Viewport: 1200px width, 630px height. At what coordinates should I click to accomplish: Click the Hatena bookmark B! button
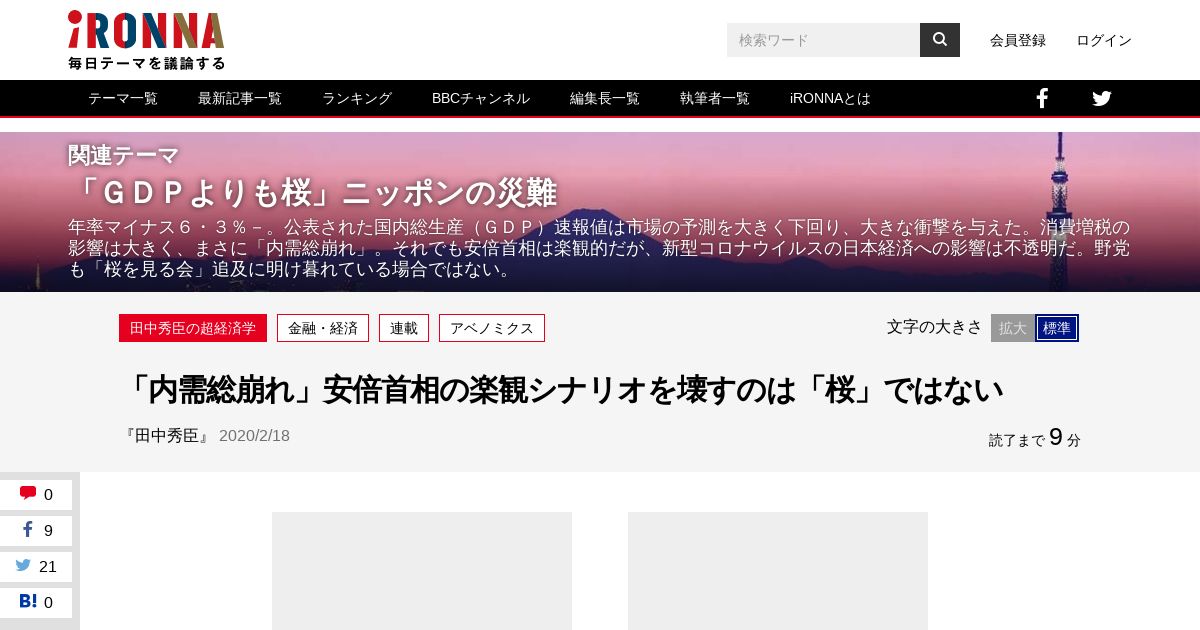(36, 602)
